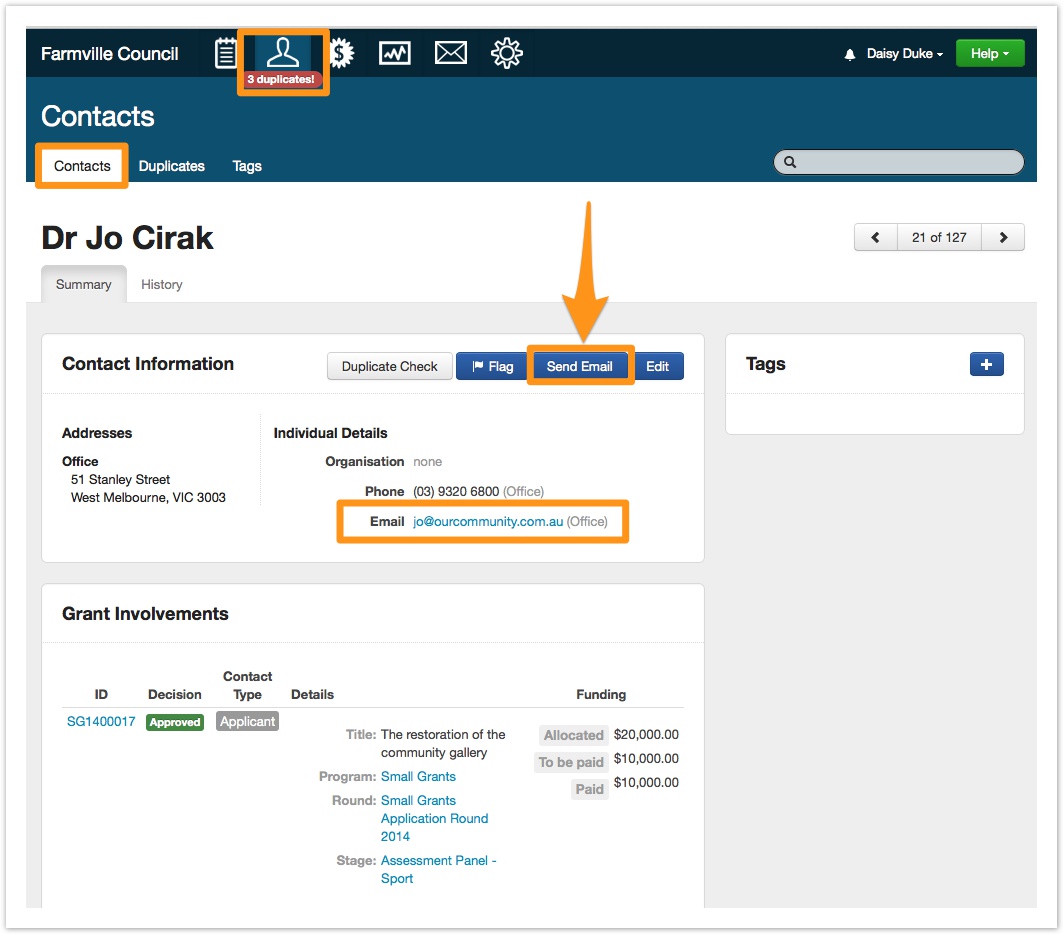Viewport: 1063px width, 934px height.
Task: Open the Daisy Duke user dropdown
Action: (904, 54)
